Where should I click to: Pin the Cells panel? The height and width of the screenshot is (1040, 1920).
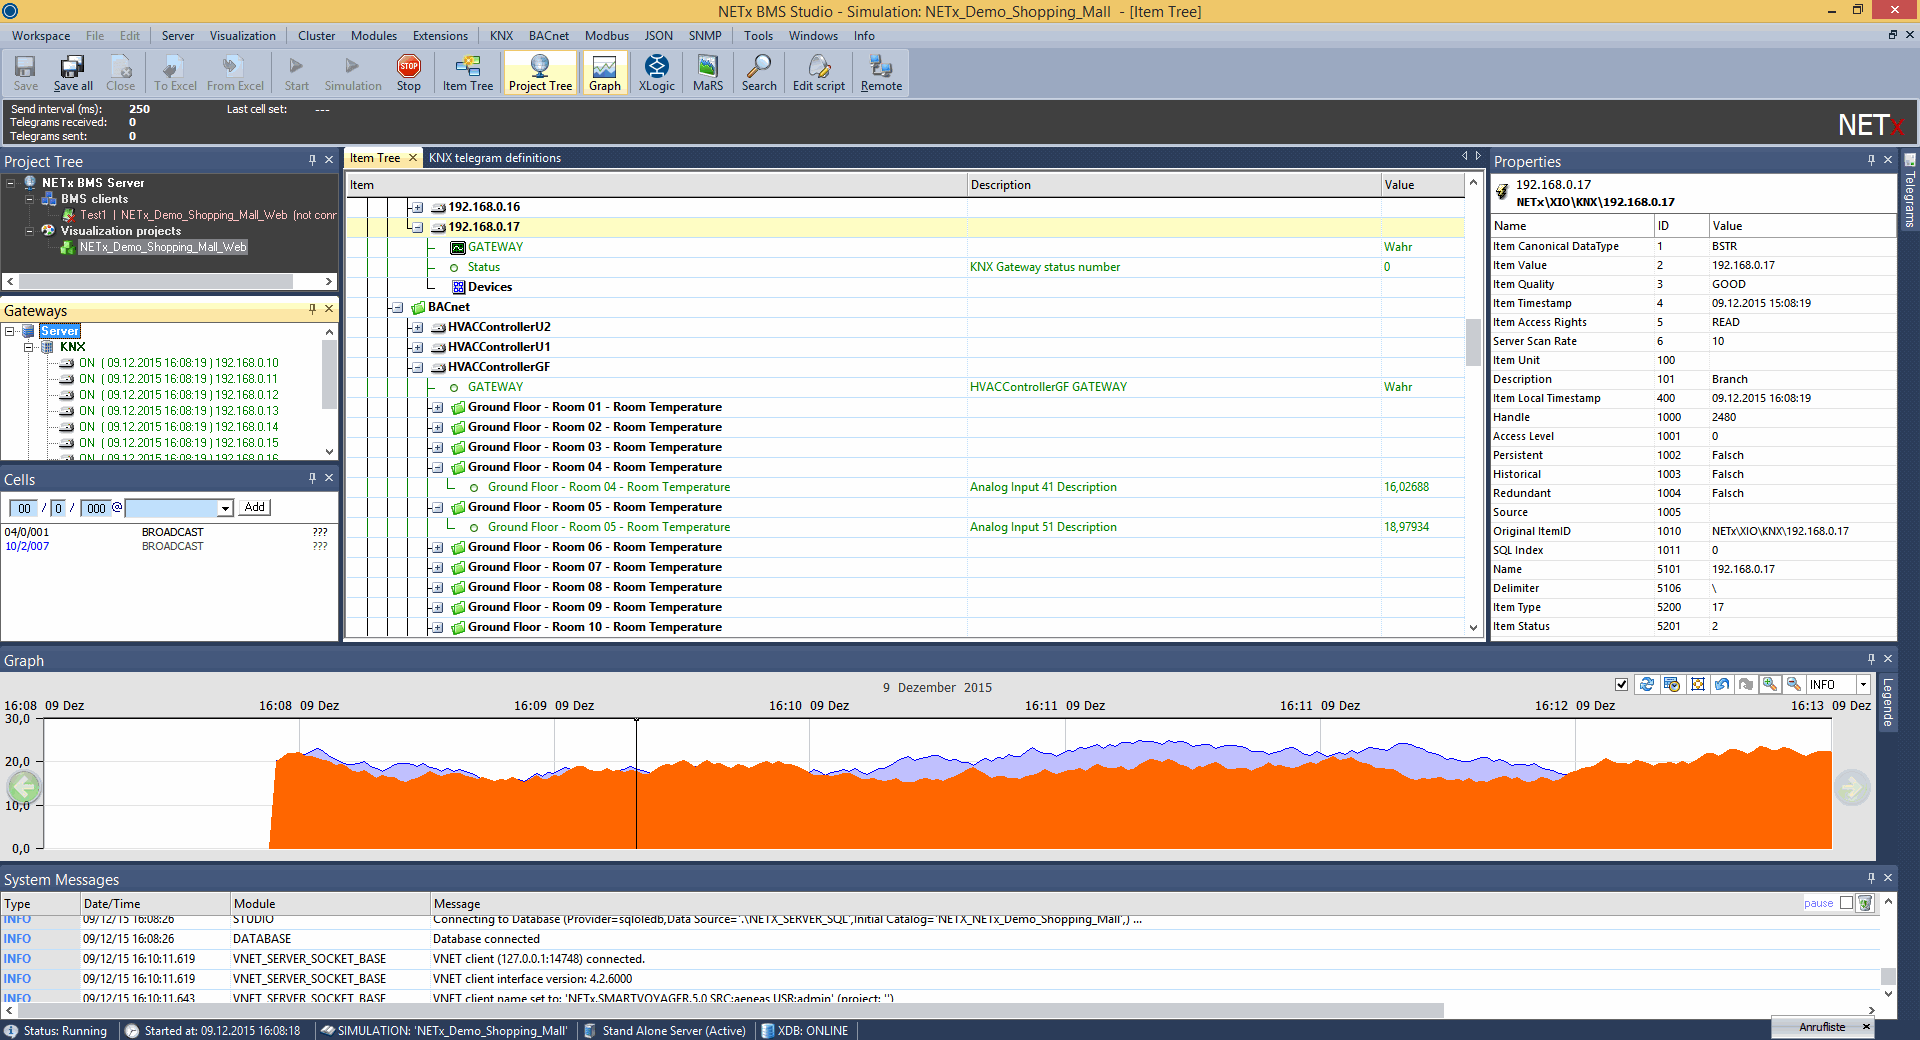pos(312,478)
